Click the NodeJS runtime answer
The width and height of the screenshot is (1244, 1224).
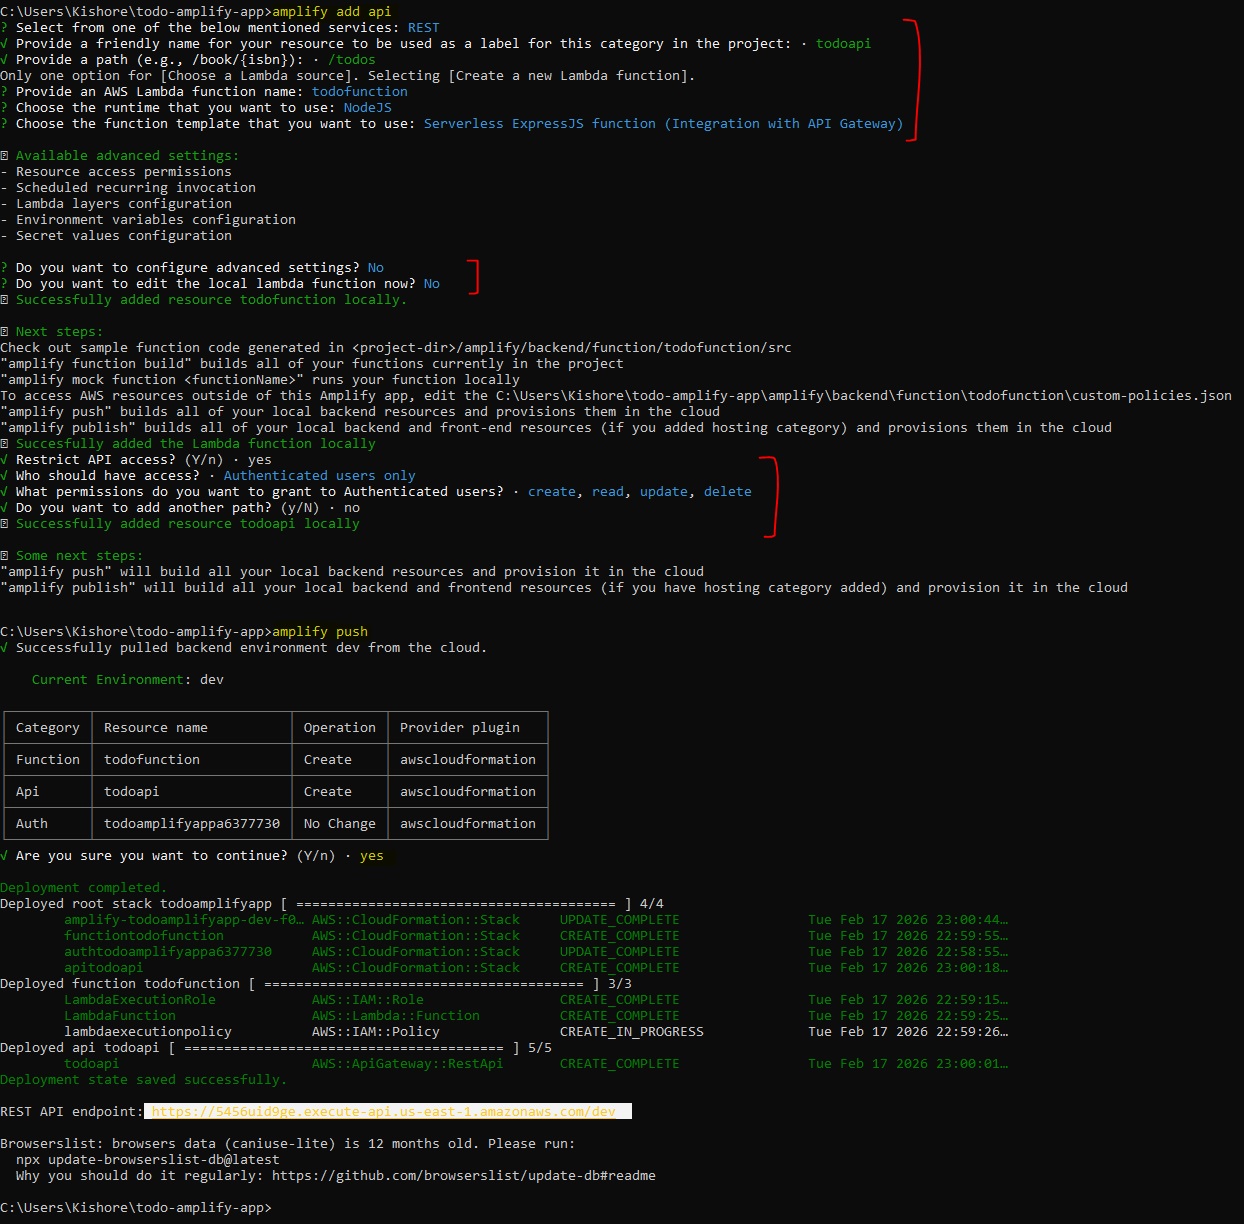pyautogui.click(x=367, y=107)
